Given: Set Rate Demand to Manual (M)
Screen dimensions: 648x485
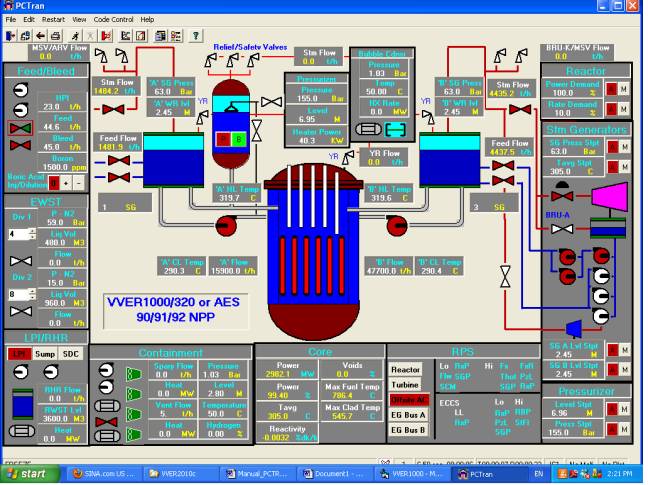Looking at the screenshot, I should (x=624, y=109).
